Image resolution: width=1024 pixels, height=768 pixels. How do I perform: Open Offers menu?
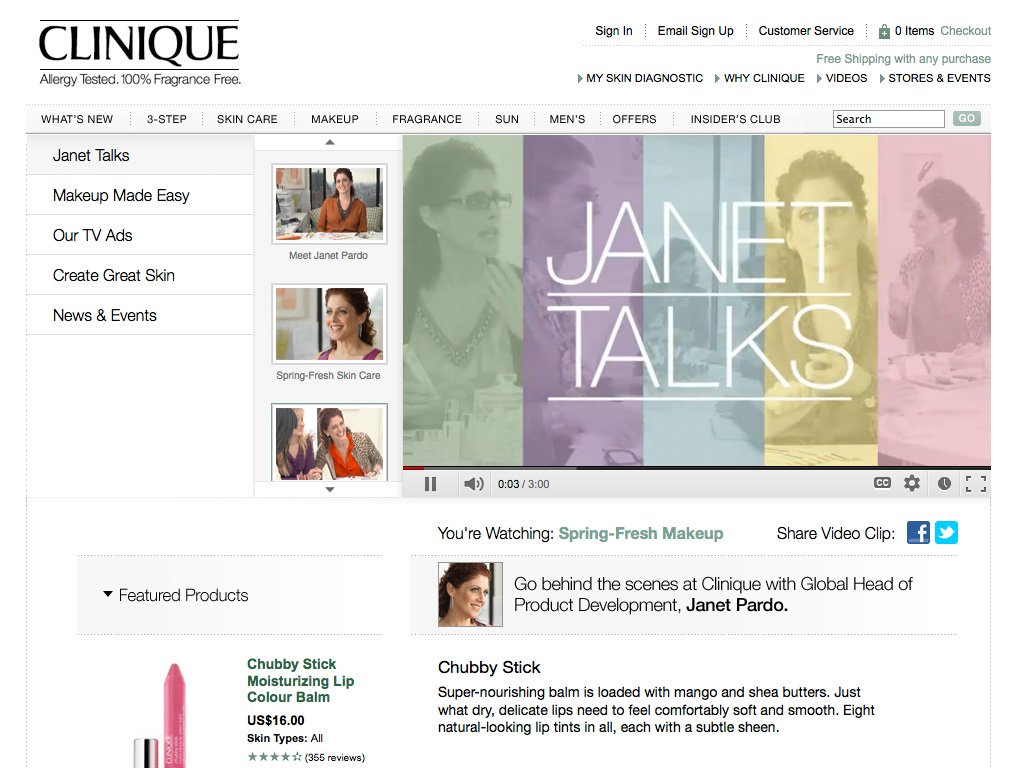[x=634, y=119]
